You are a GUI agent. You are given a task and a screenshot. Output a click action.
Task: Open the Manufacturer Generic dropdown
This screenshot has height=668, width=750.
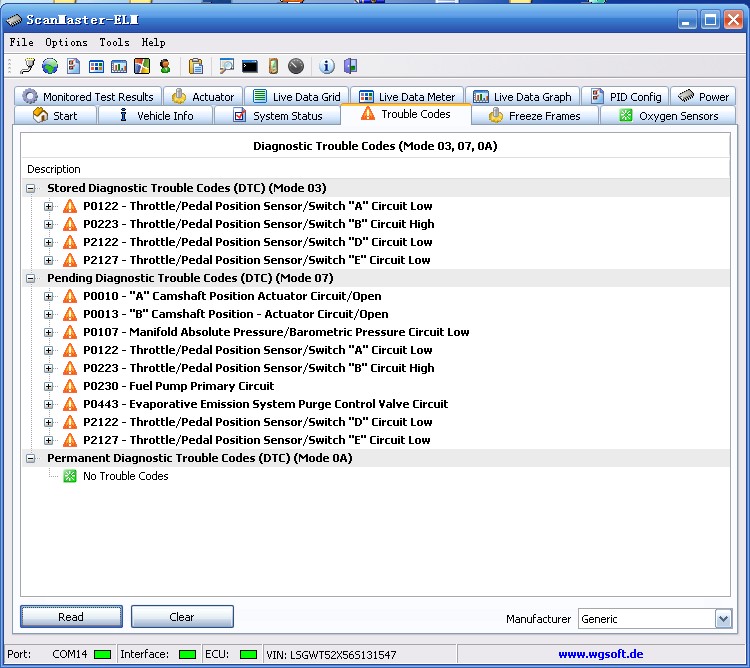pyautogui.click(x=723, y=619)
